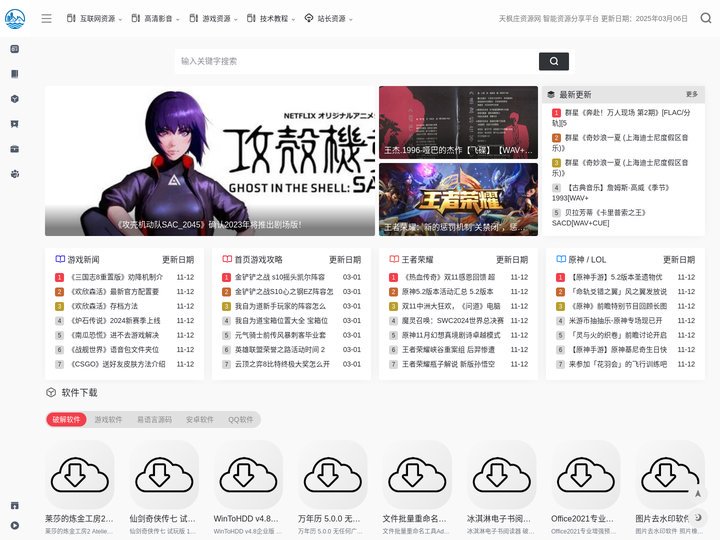Select the 破解软件 tab
720x540 pixels.
point(66,419)
